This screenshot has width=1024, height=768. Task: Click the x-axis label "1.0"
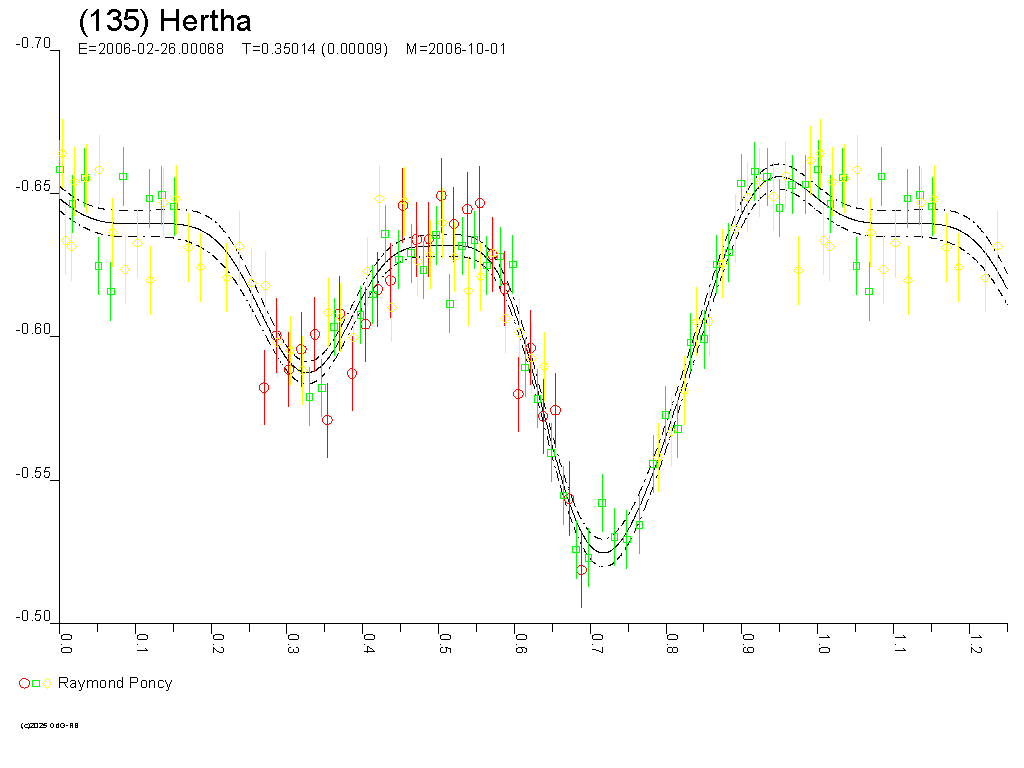[x=824, y=643]
